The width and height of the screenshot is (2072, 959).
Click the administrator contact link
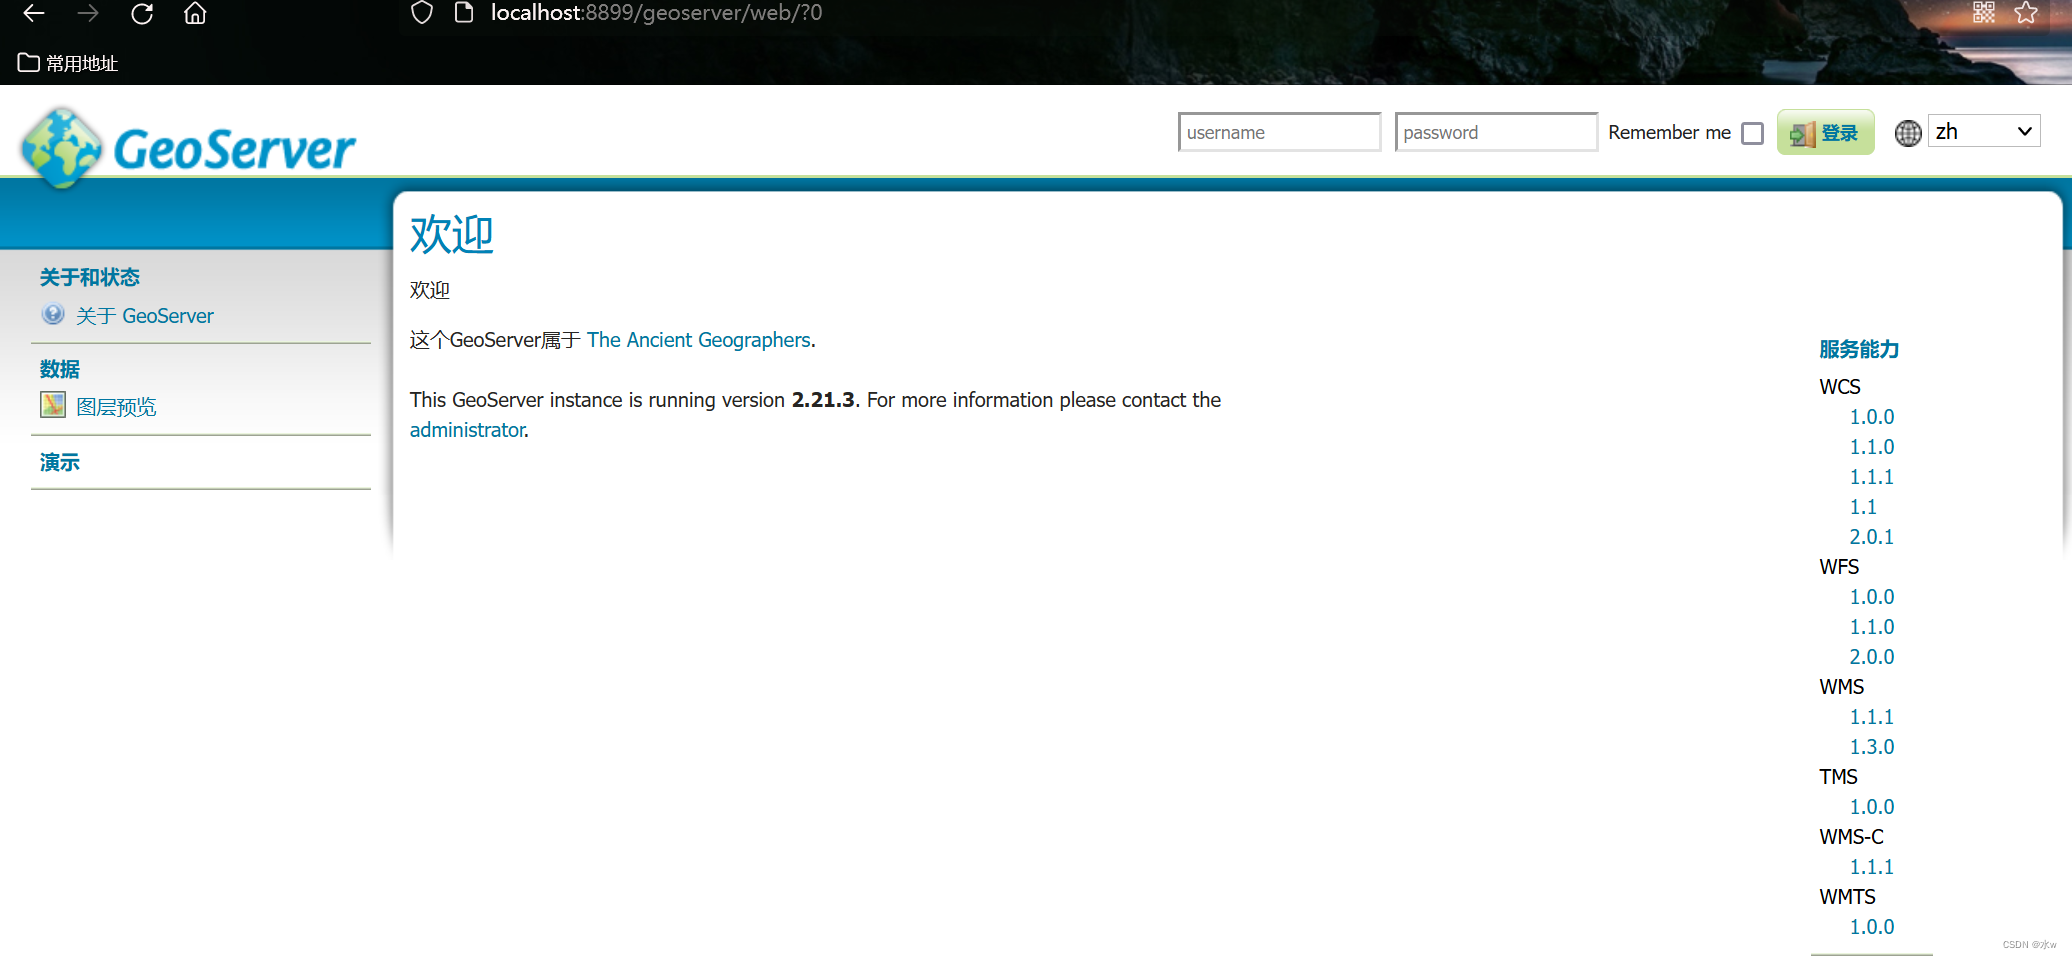tap(467, 430)
